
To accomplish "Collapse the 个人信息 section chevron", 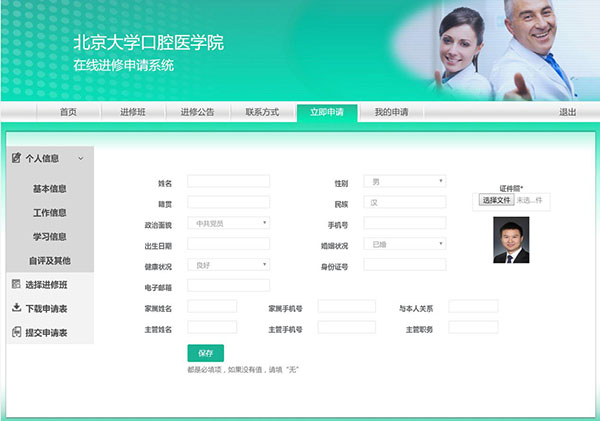I will point(80,158).
